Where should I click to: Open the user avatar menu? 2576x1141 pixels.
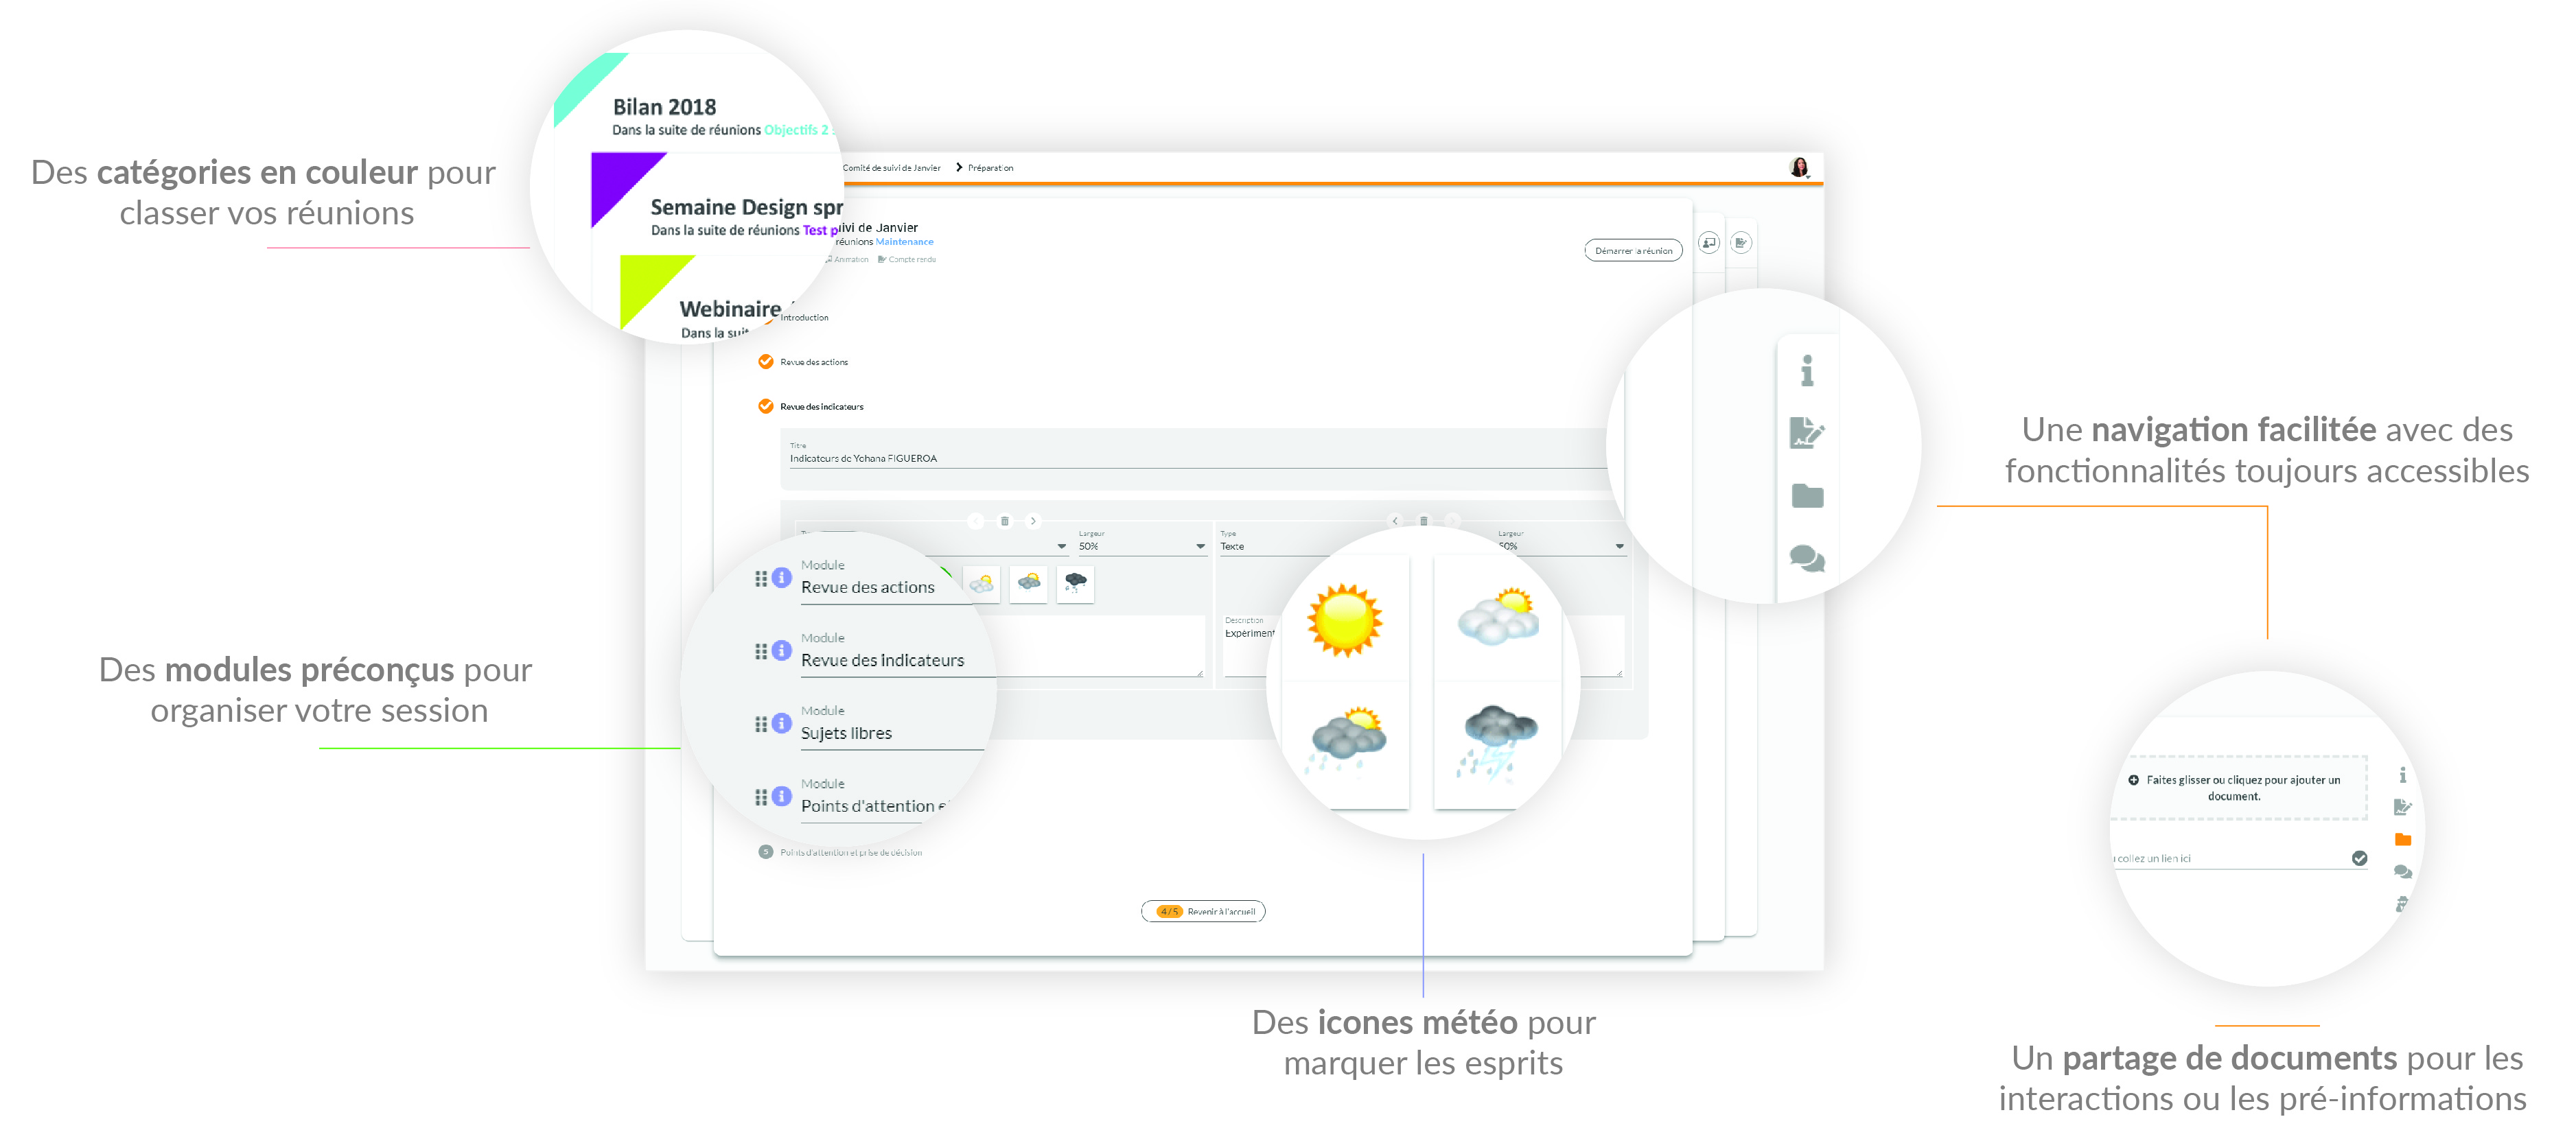coord(1799,167)
